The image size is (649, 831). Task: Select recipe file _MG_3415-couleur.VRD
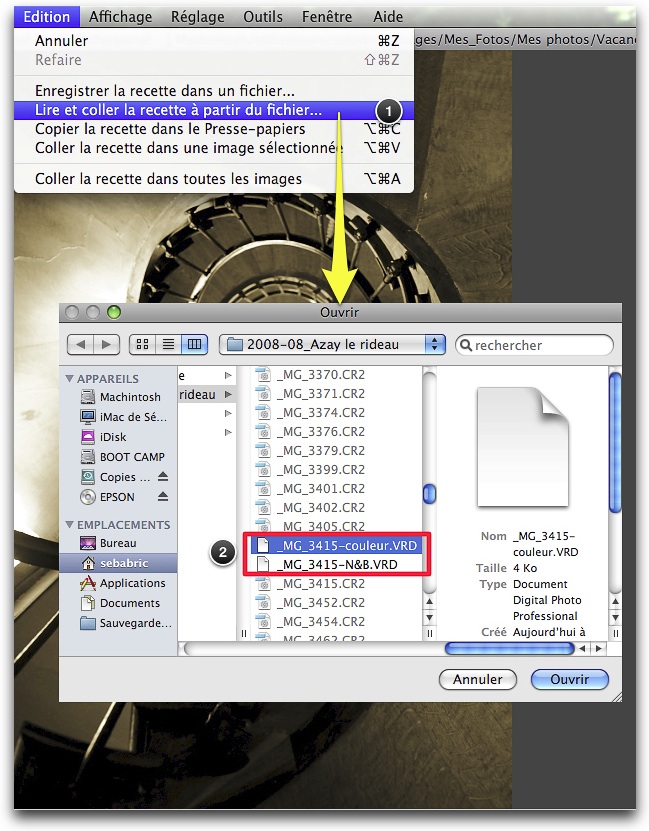coord(336,545)
